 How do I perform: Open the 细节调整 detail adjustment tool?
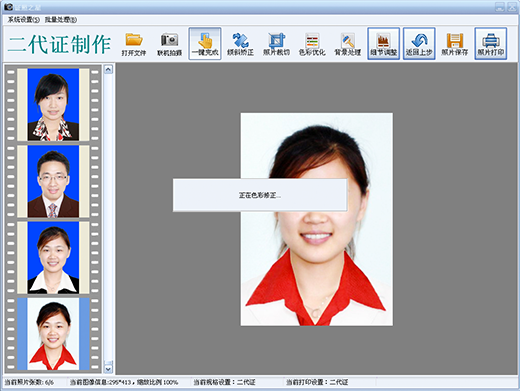point(383,44)
